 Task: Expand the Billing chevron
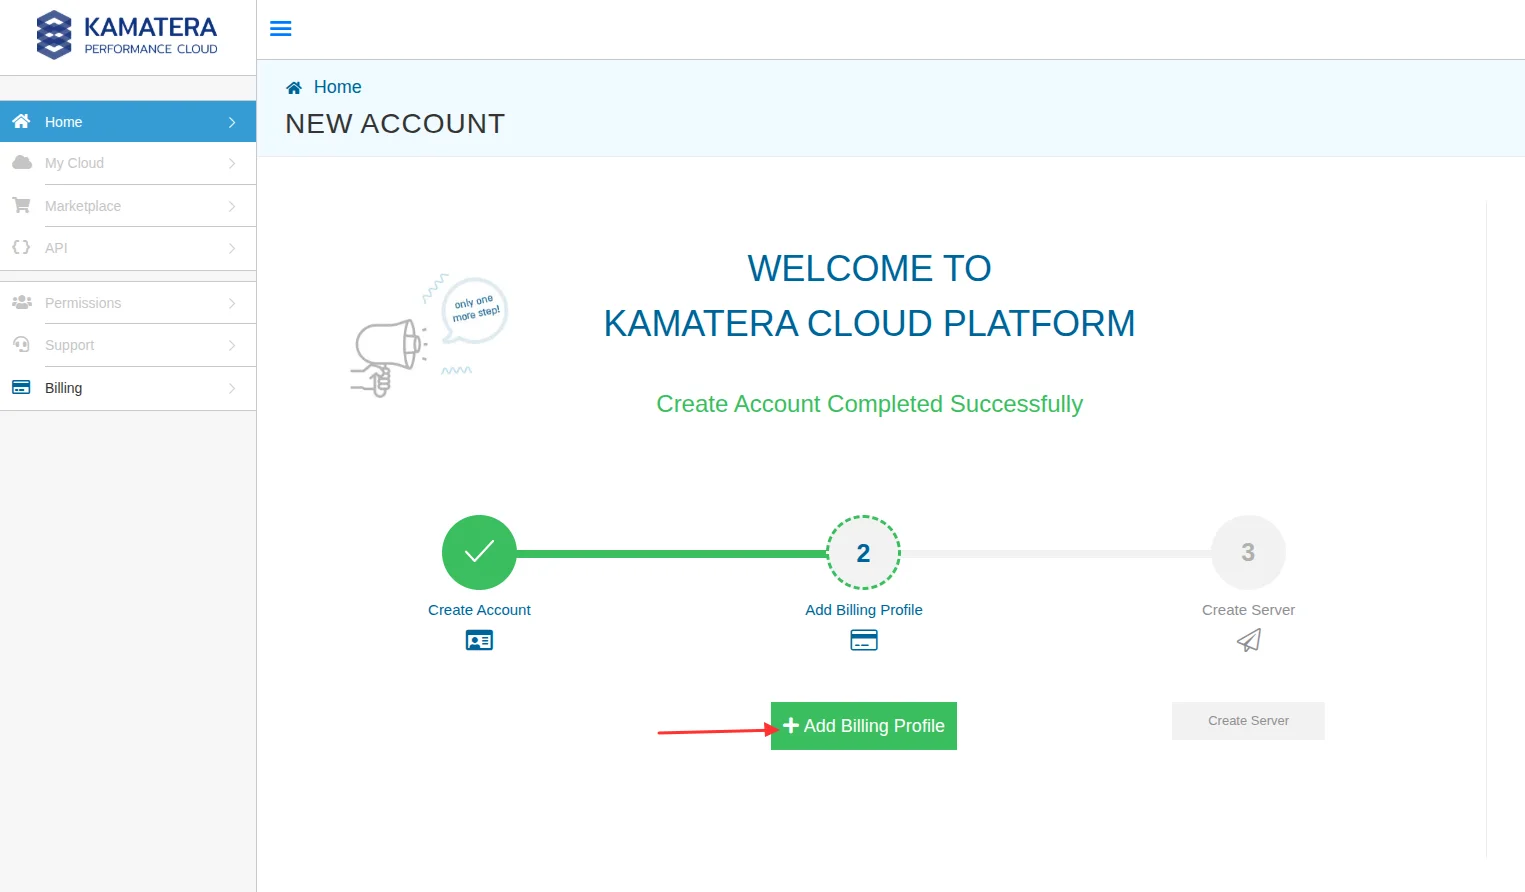(x=232, y=388)
